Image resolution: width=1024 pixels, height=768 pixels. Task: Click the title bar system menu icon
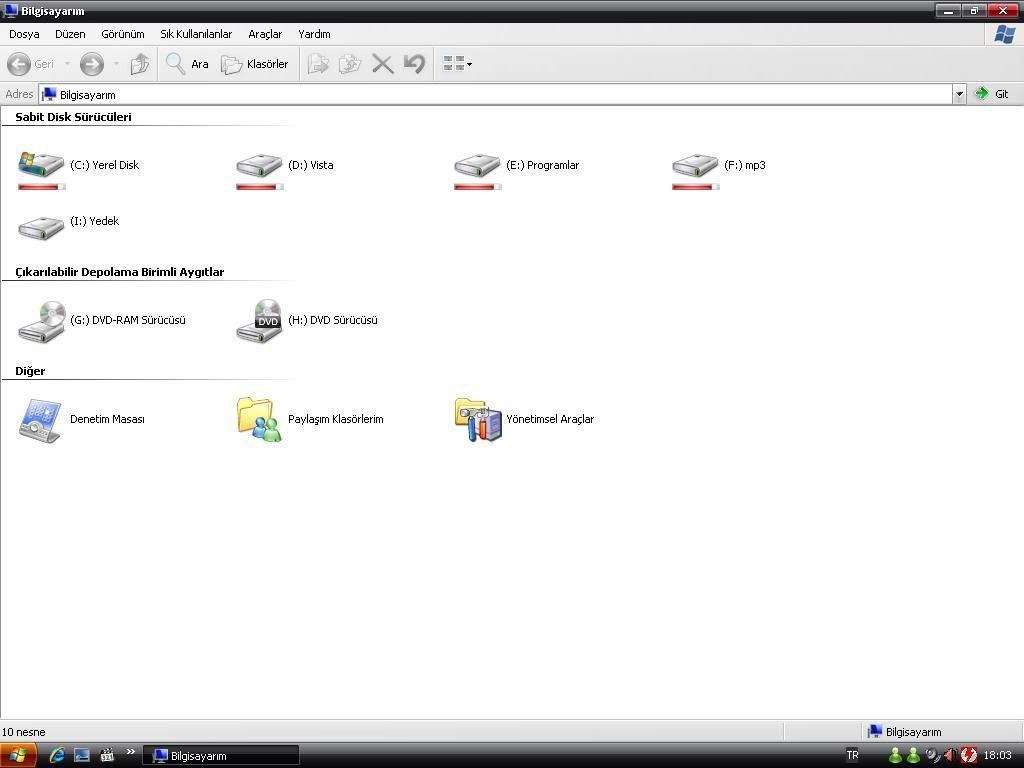pyautogui.click(x=10, y=10)
